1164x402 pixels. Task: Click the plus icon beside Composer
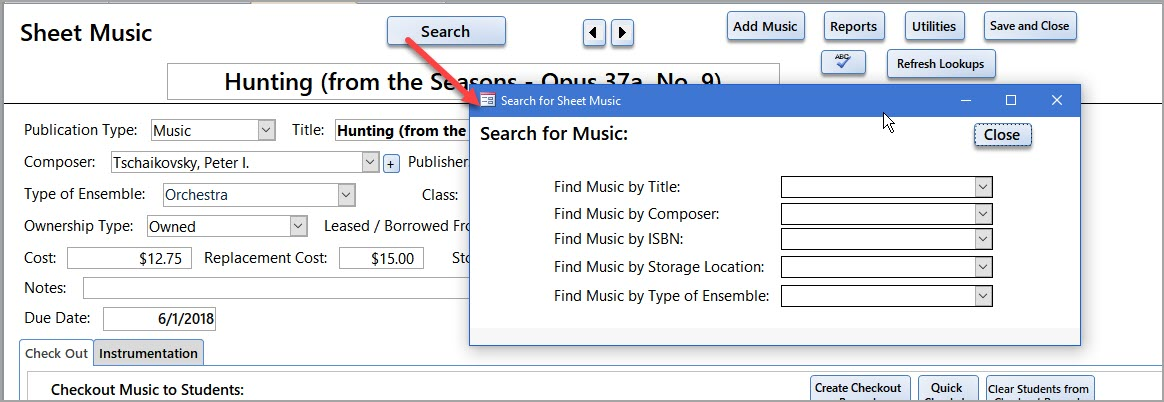tap(391, 163)
